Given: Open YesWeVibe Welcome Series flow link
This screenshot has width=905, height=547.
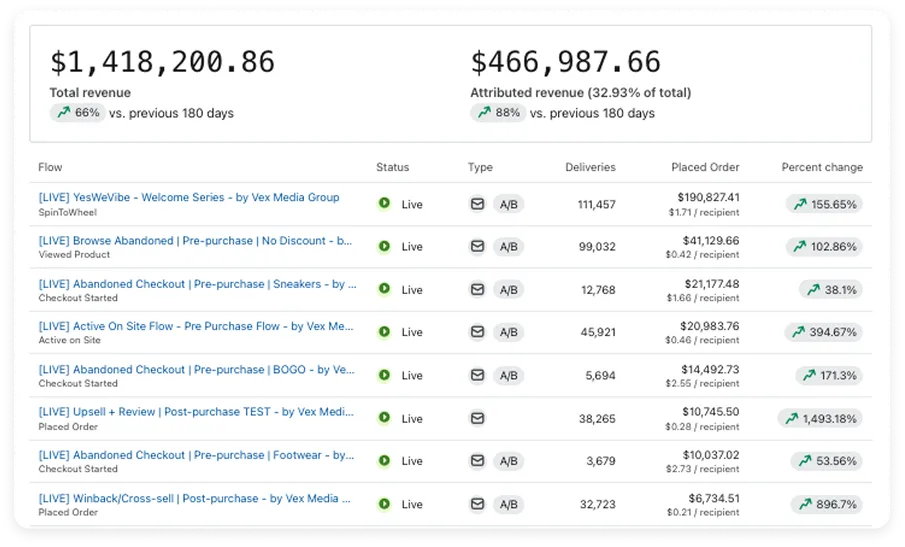Looking at the screenshot, I should (189, 198).
